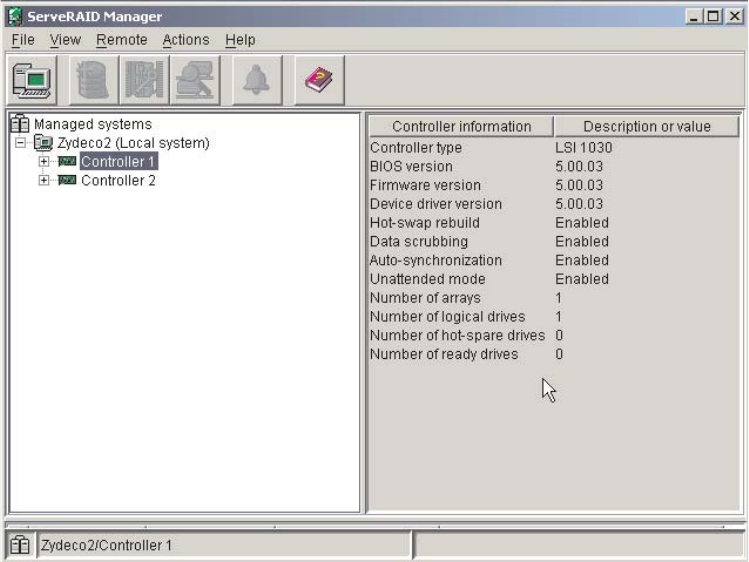This screenshot has height=562, width=749.
Task: Click the detect new drives toolbar icon
Action: [x=195, y=80]
